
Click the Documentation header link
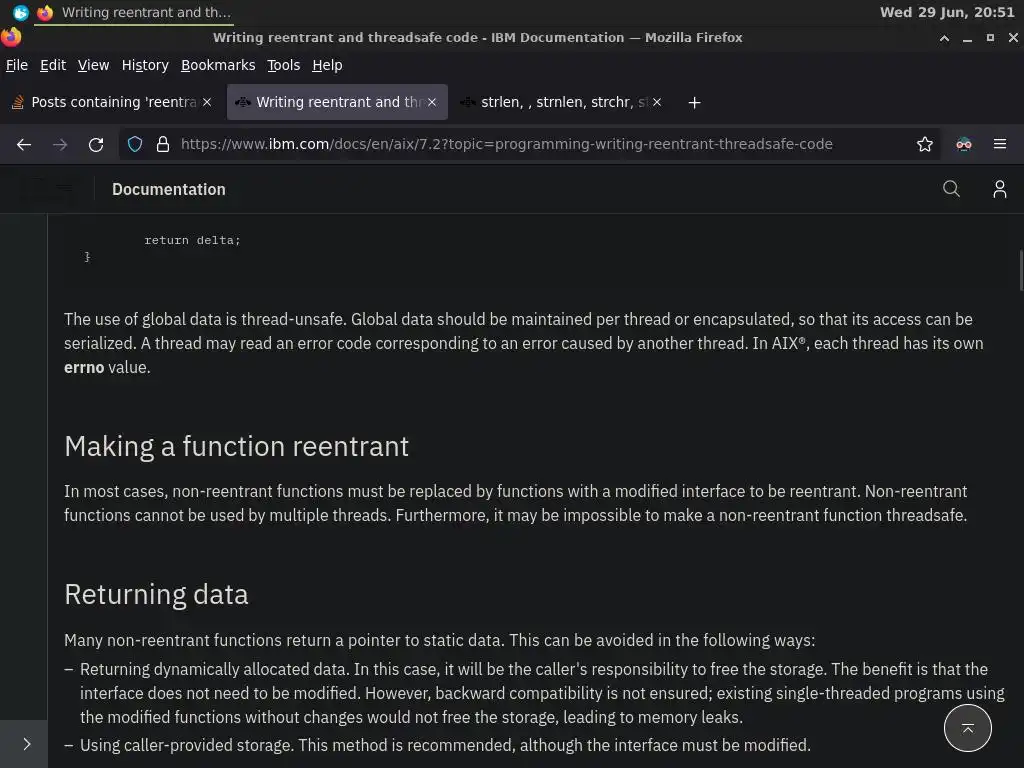(x=169, y=189)
